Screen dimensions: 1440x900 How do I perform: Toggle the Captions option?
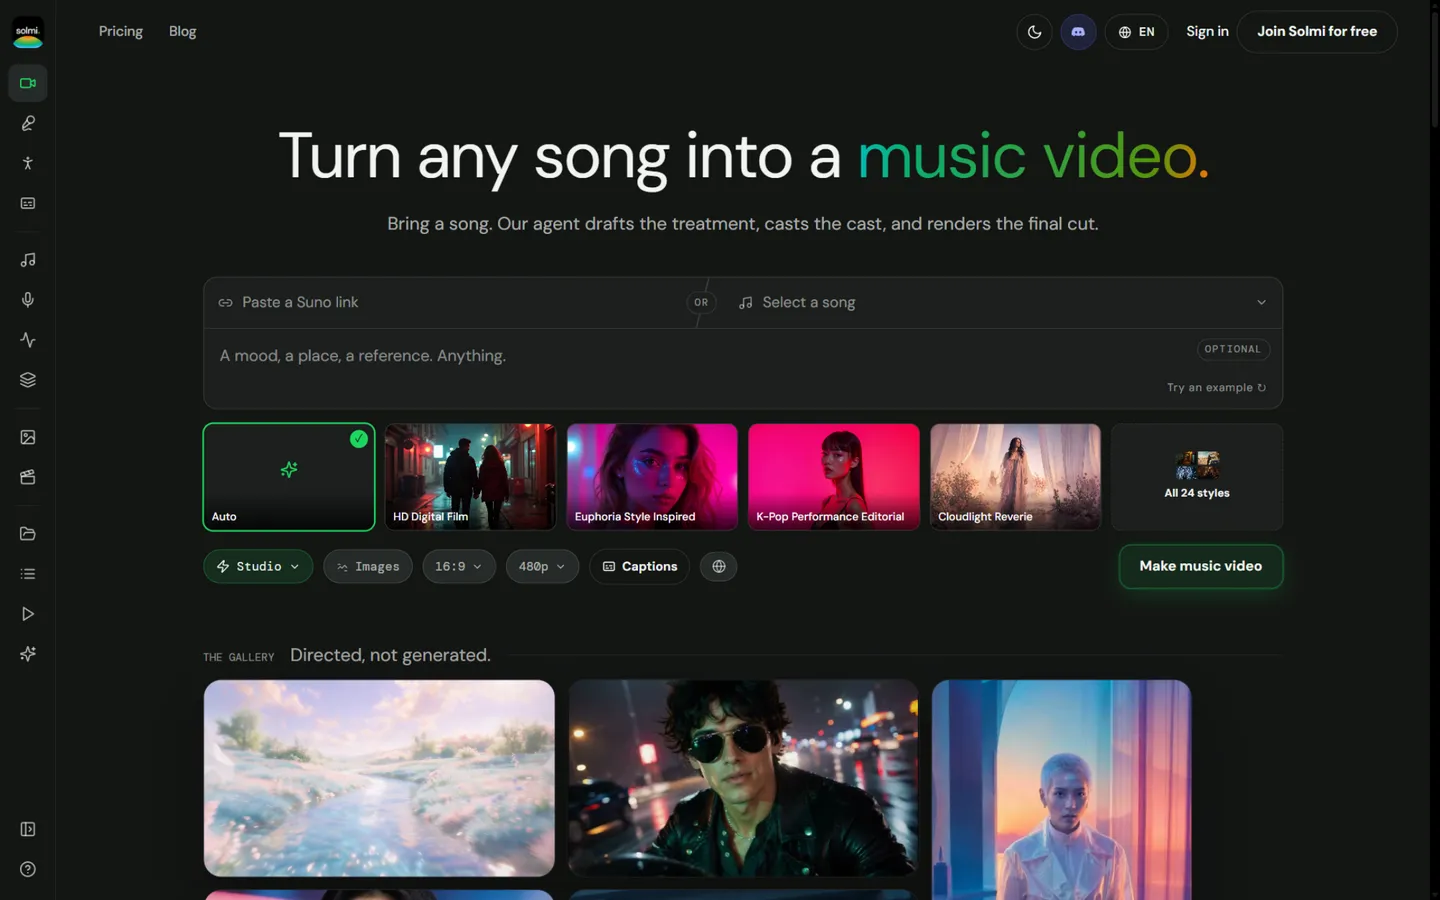point(640,567)
